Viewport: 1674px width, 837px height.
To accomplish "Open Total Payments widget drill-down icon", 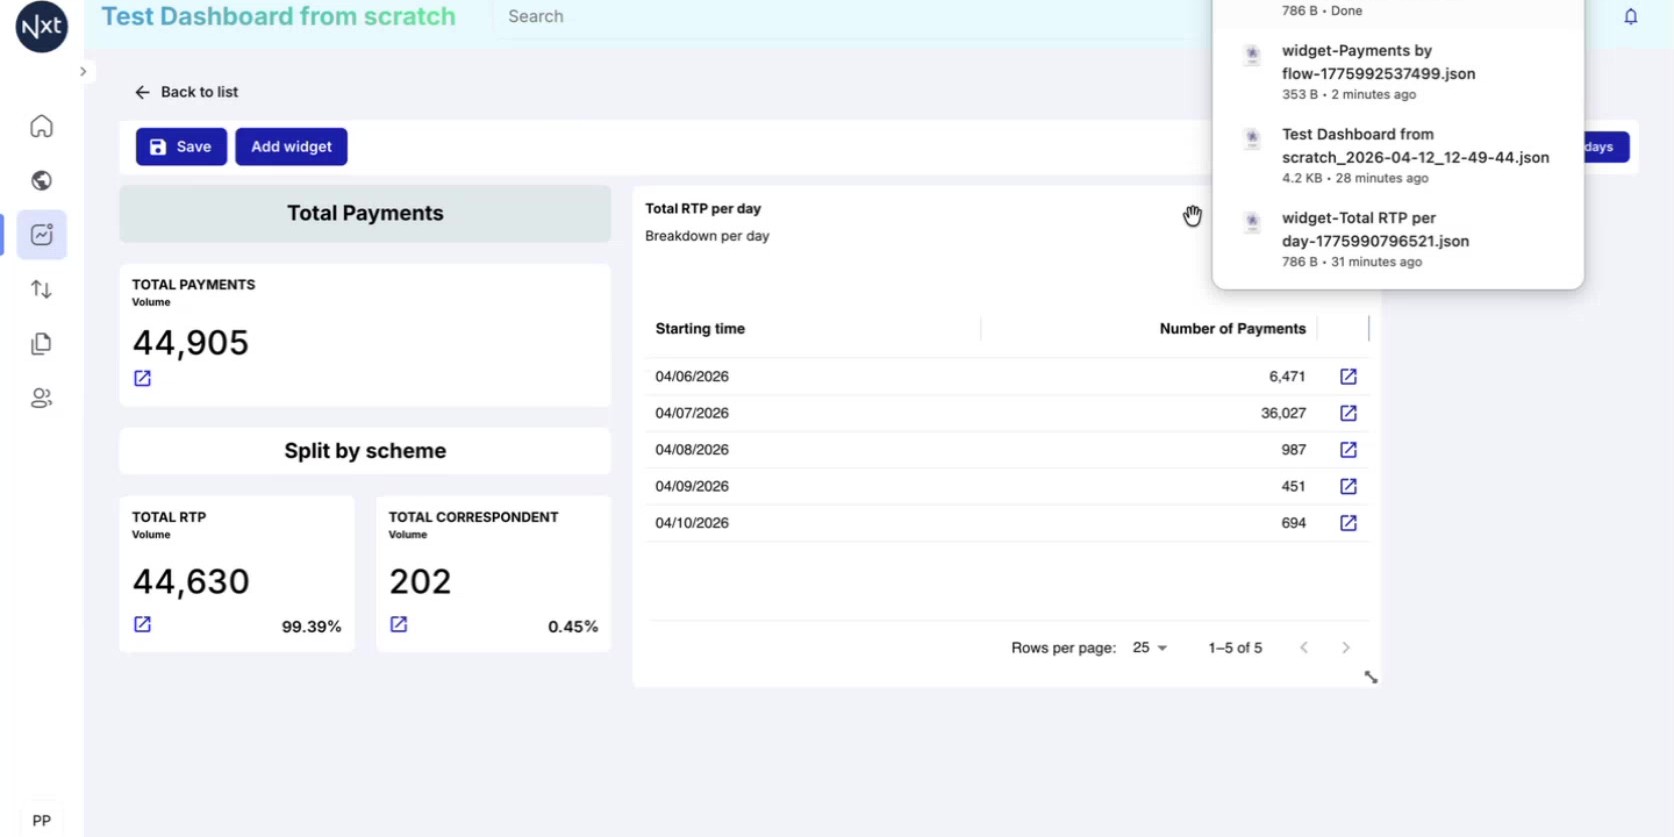I will [142, 378].
